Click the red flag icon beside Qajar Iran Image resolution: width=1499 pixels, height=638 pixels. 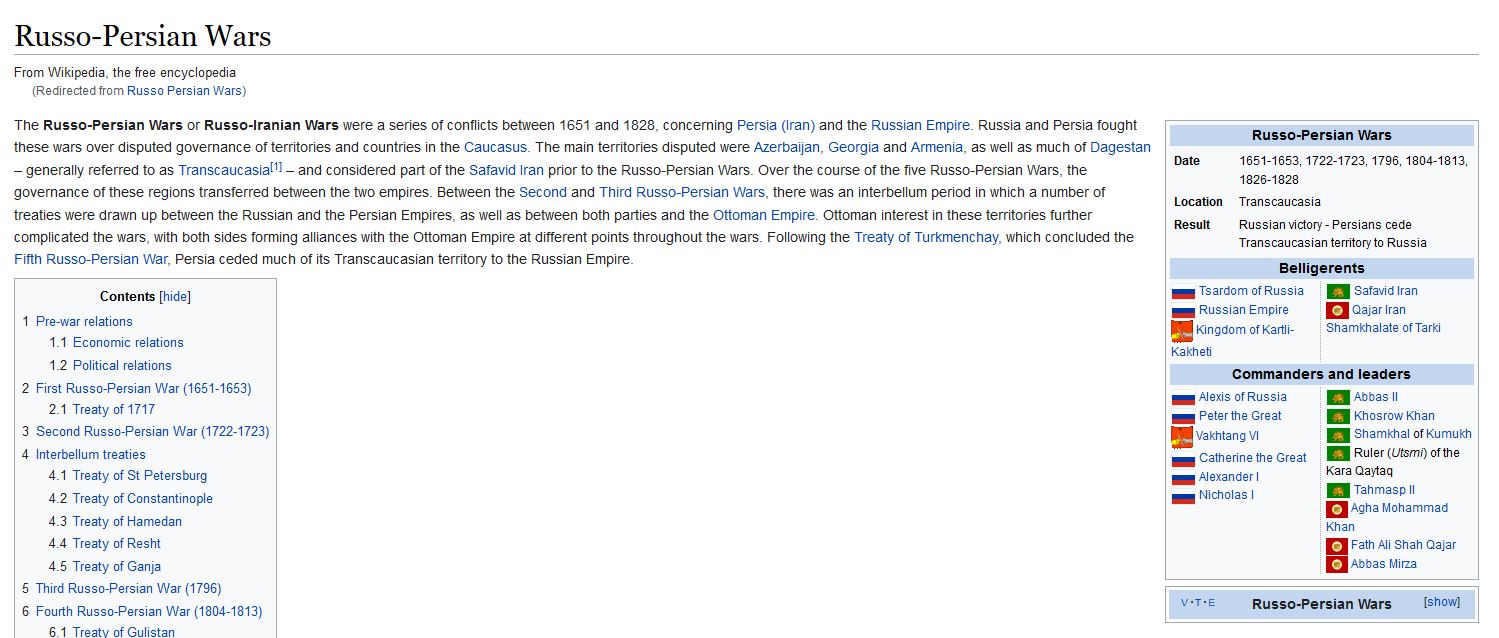click(x=1337, y=311)
